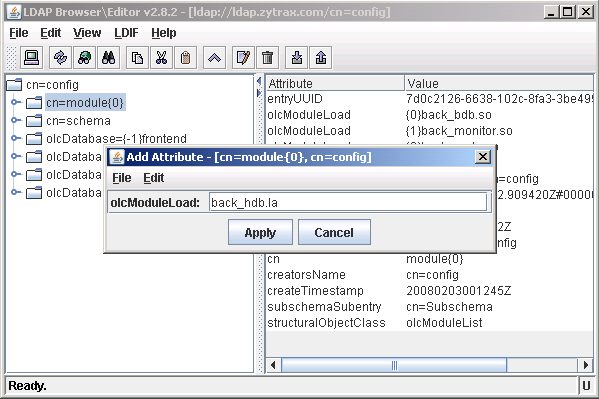Viewport: 599px width, 399px height.
Task: Open the dialog's Edit menu
Action: pyautogui.click(x=154, y=178)
